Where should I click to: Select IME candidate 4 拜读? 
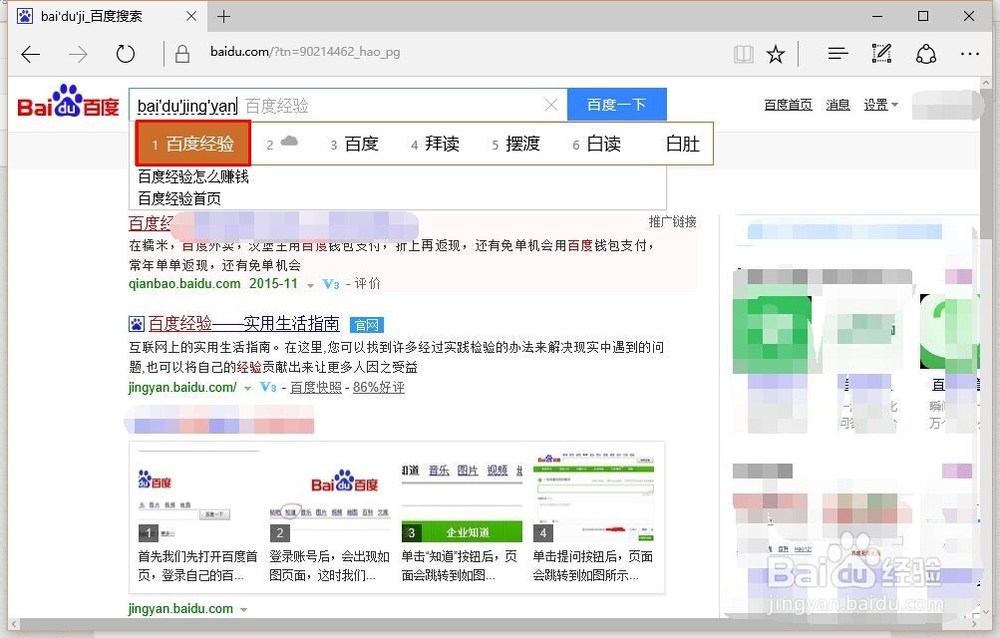point(435,144)
